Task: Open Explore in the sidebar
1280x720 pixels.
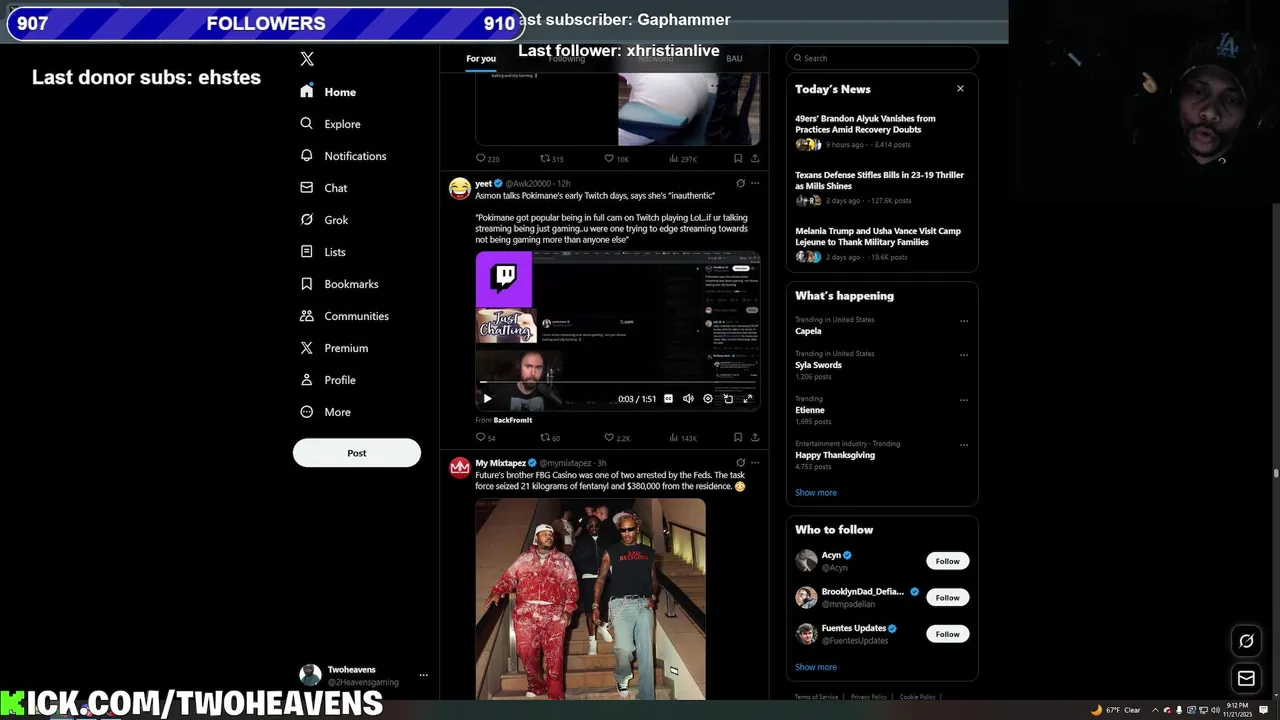Action: click(330, 124)
